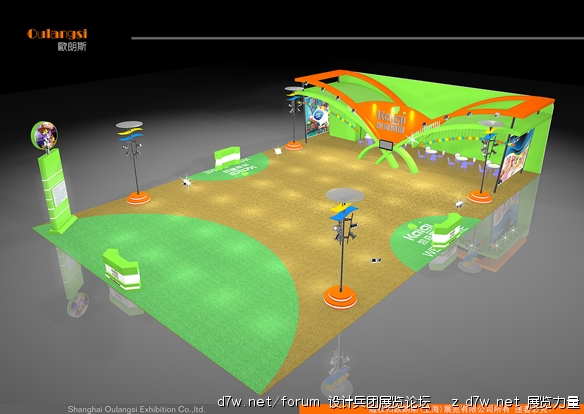This screenshot has width=584, height=414.
Task: Click the rear green counter near floor logo
Action: (x=227, y=157)
